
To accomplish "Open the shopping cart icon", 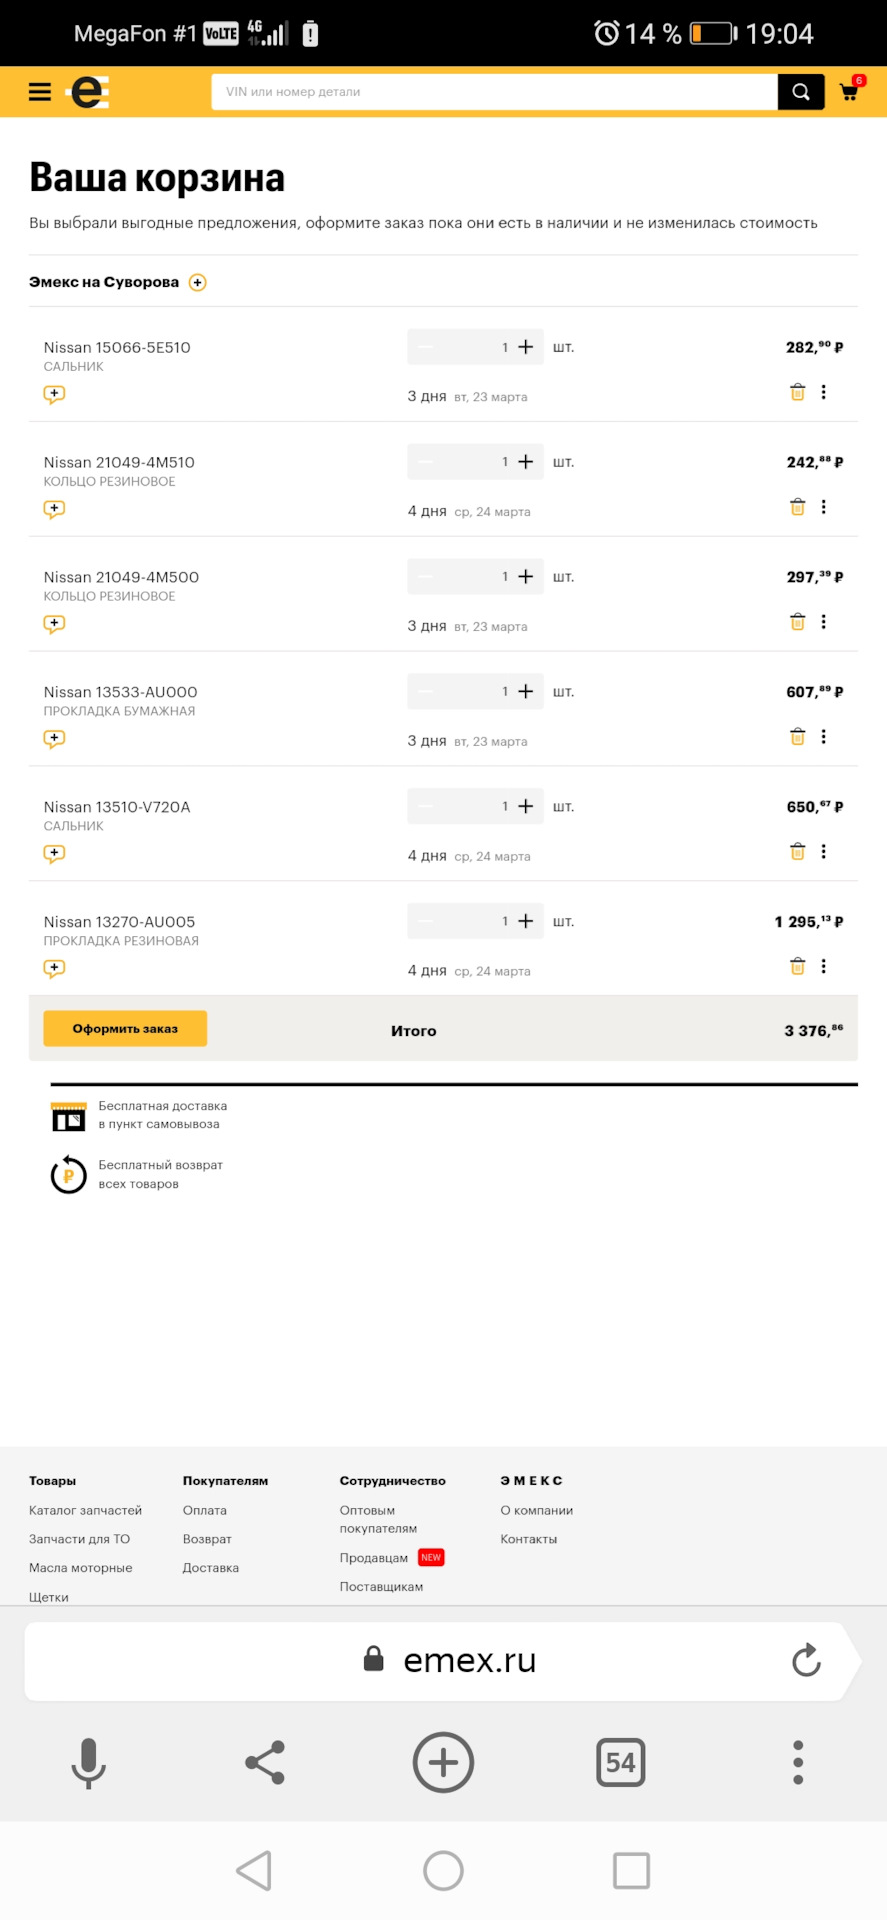I will (851, 90).
